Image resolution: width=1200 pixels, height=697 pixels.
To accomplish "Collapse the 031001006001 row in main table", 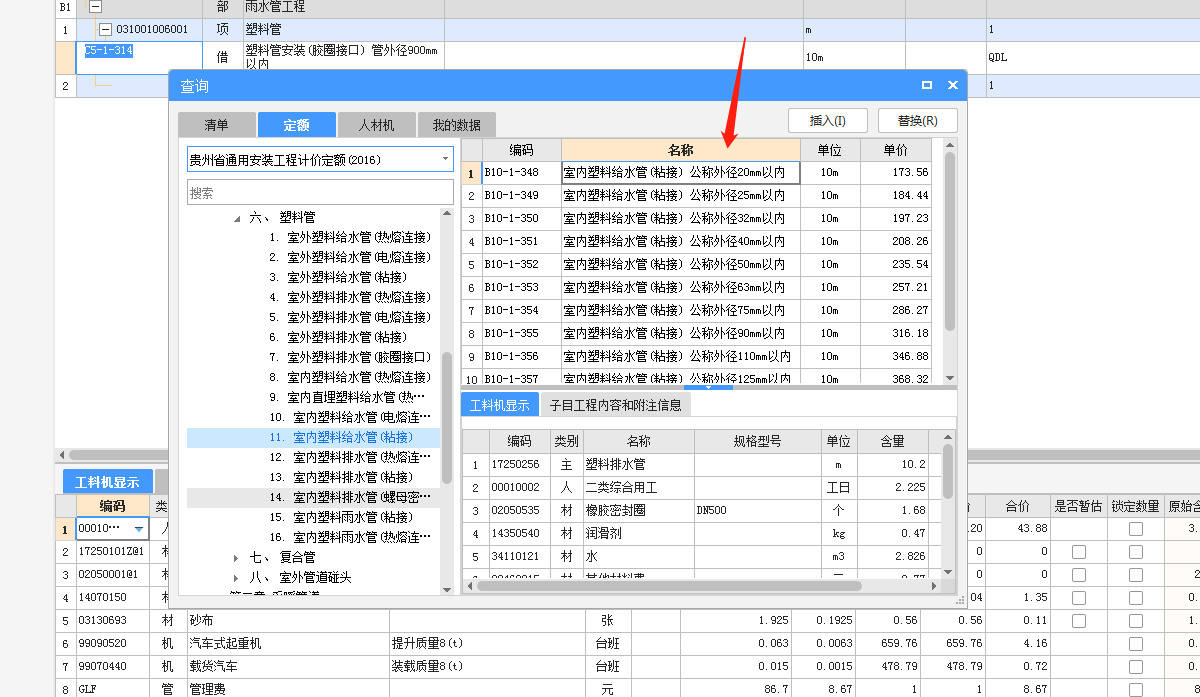I will 105,30.
